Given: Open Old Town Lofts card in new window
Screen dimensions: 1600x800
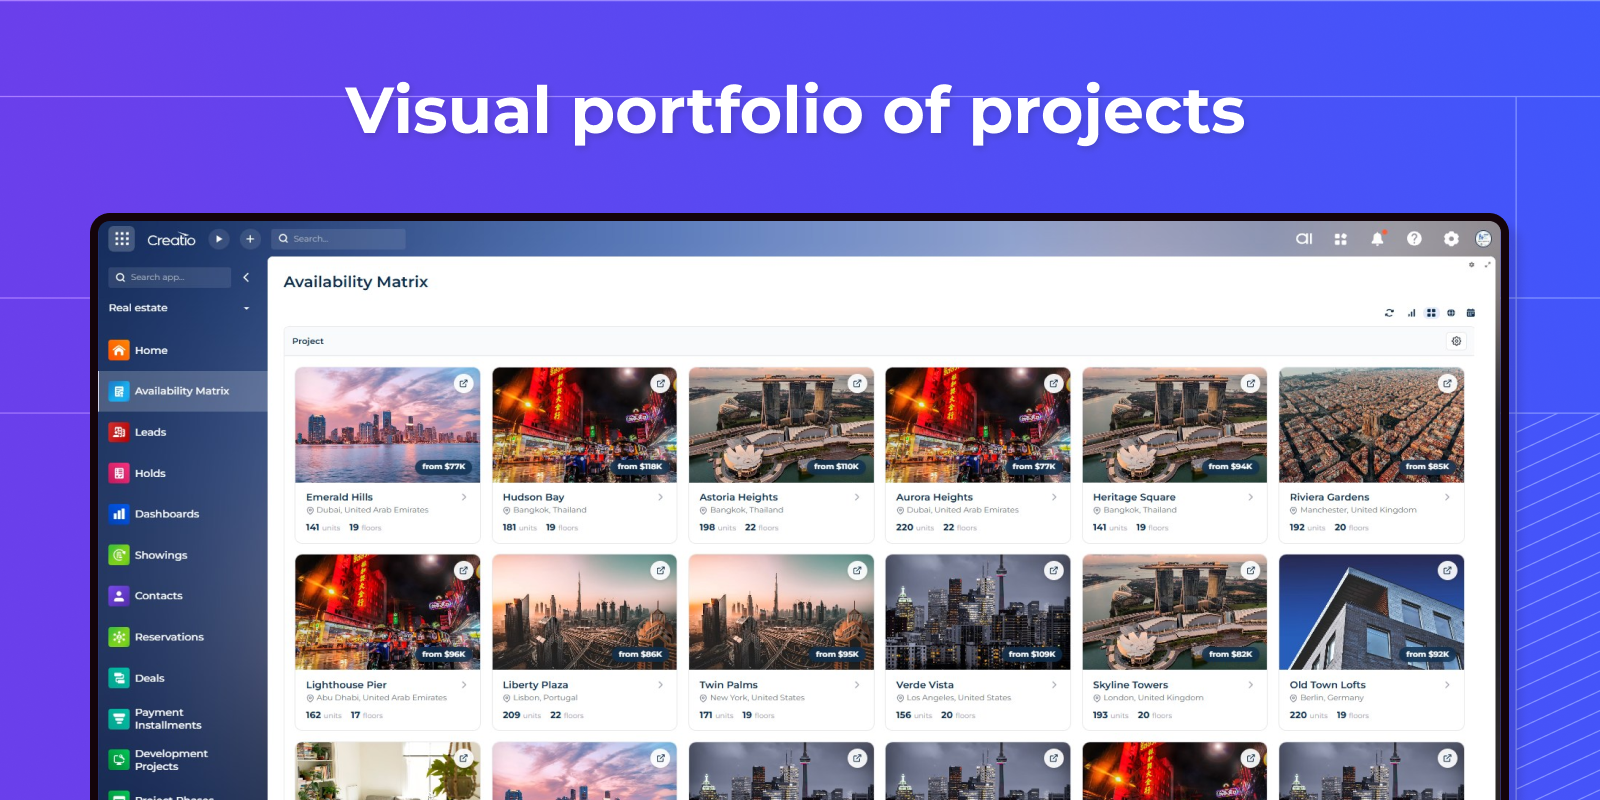Looking at the screenshot, I should (x=1447, y=570).
